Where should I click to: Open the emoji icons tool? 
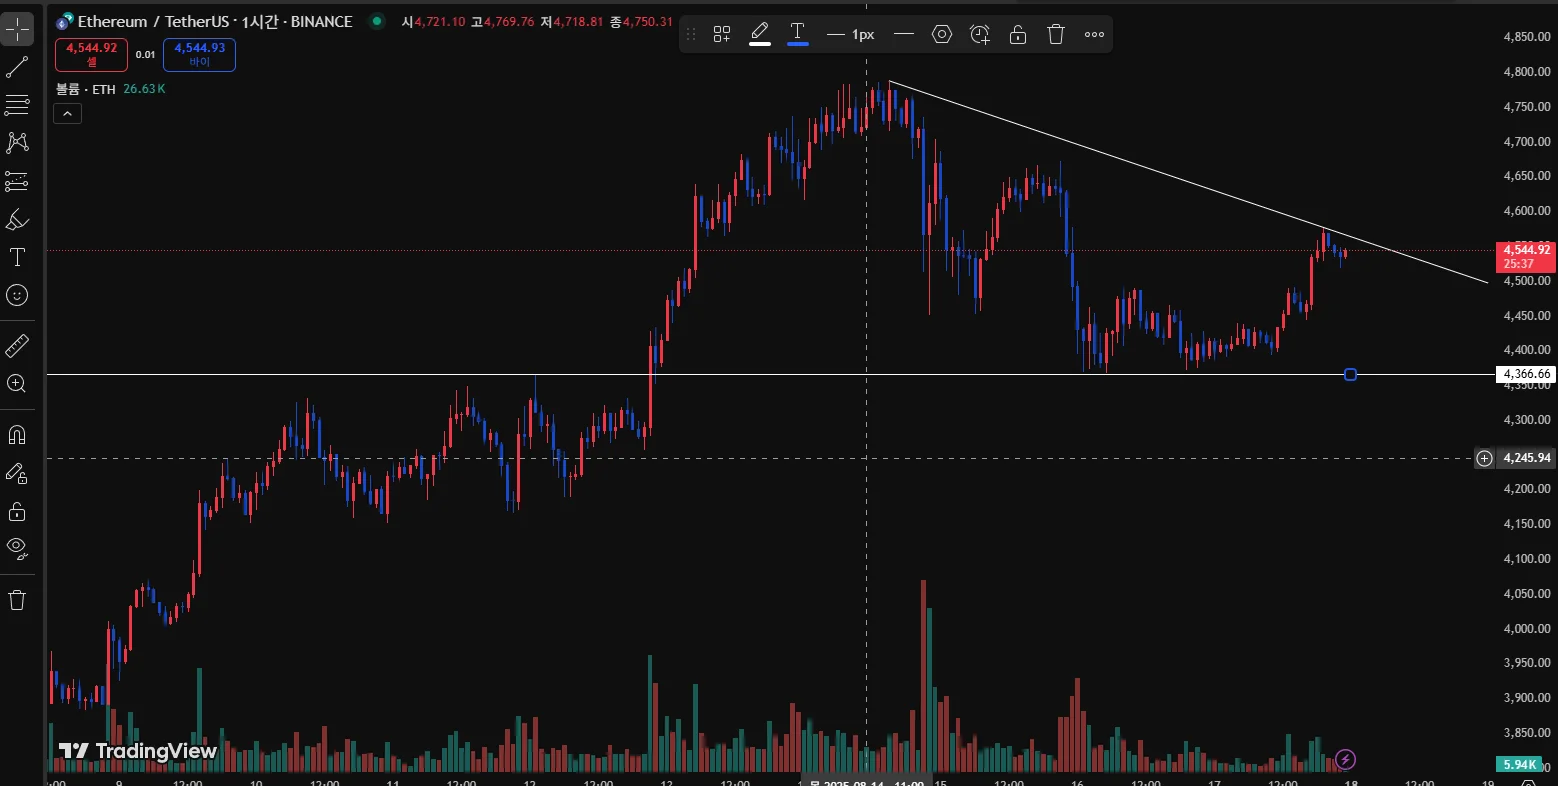17,295
